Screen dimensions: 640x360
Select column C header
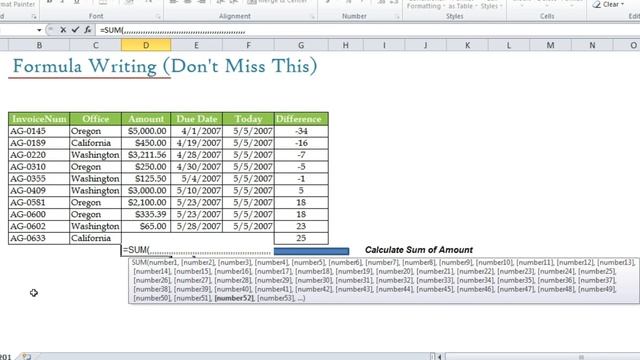[x=96, y=45]
